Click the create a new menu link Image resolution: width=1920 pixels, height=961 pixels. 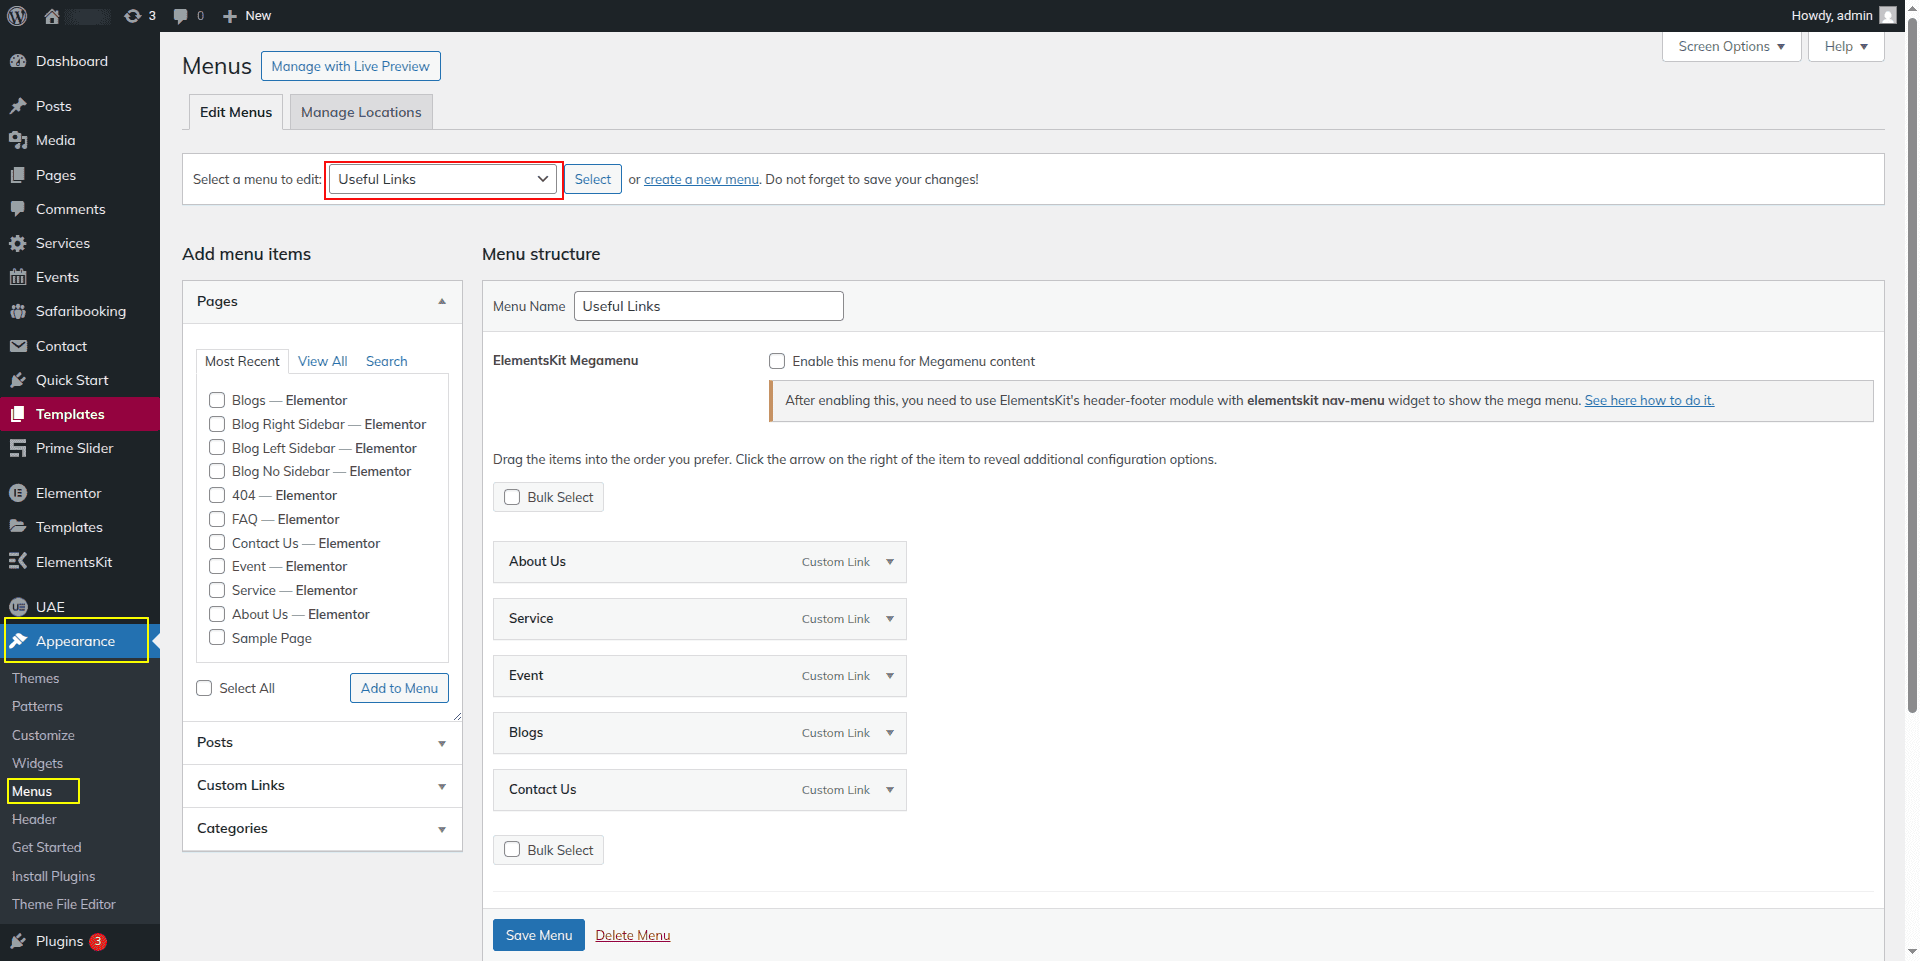point(701,180)
